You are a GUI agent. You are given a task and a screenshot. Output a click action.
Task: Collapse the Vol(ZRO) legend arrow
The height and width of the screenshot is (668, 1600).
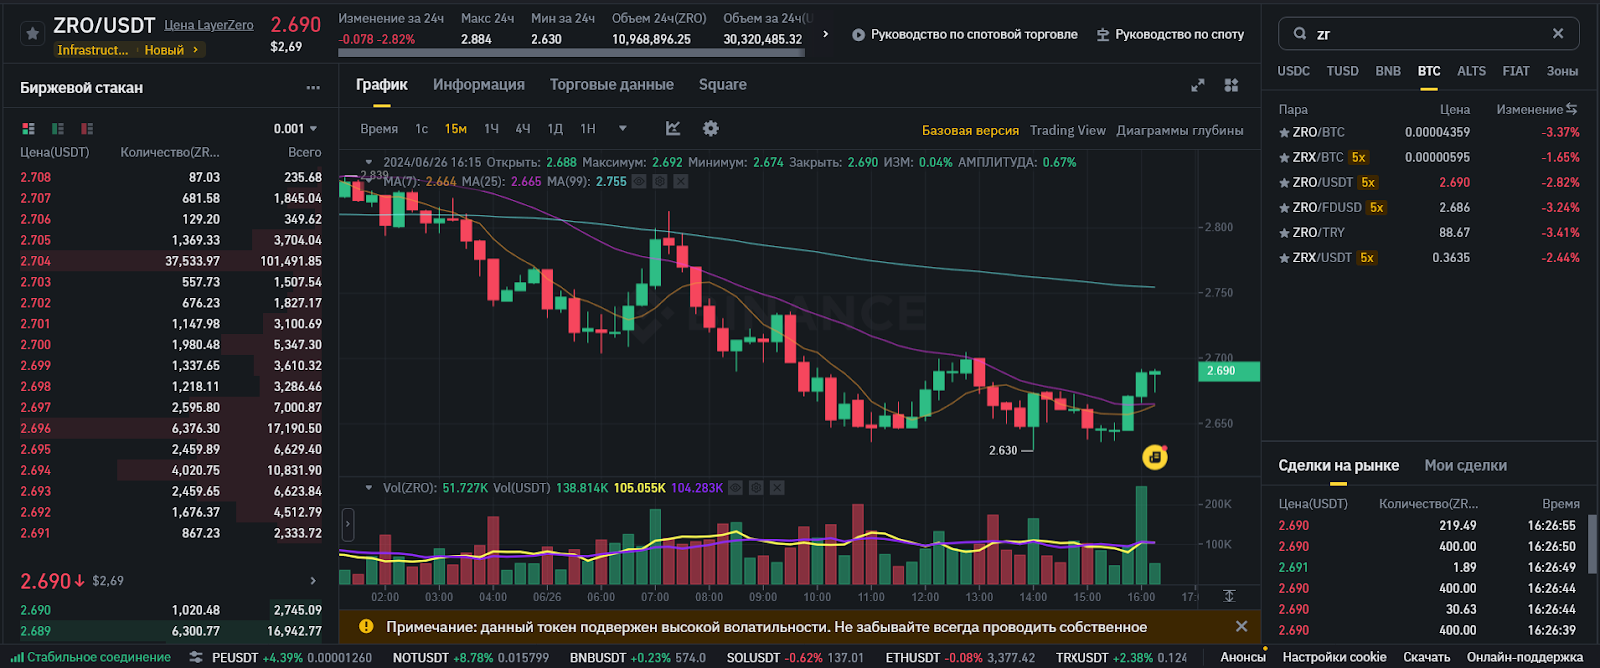click(x=369, y=488)
